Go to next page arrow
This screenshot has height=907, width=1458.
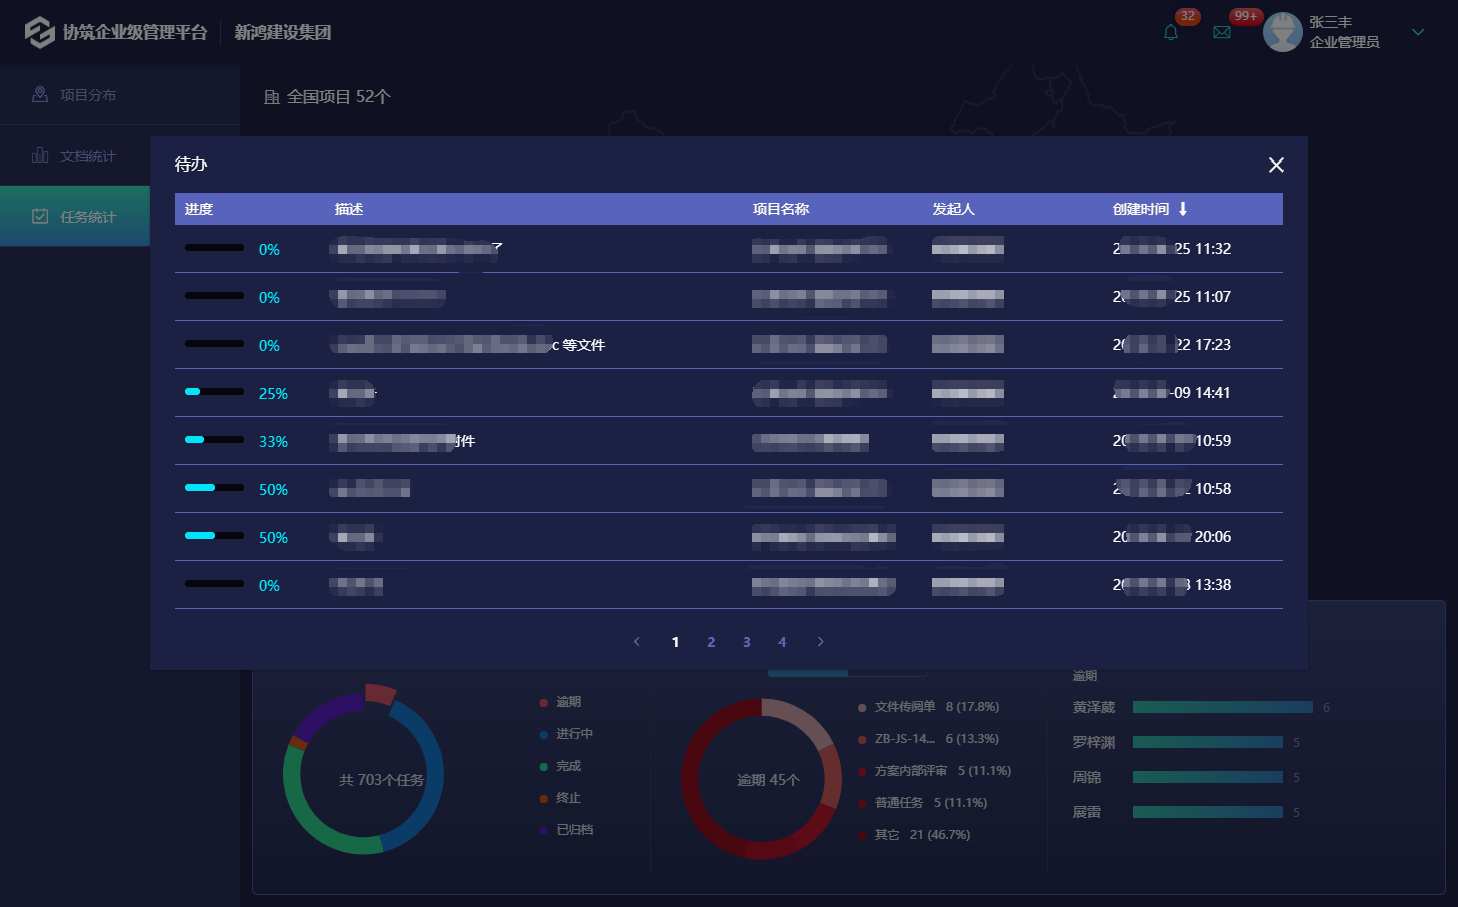click(821, 642)
